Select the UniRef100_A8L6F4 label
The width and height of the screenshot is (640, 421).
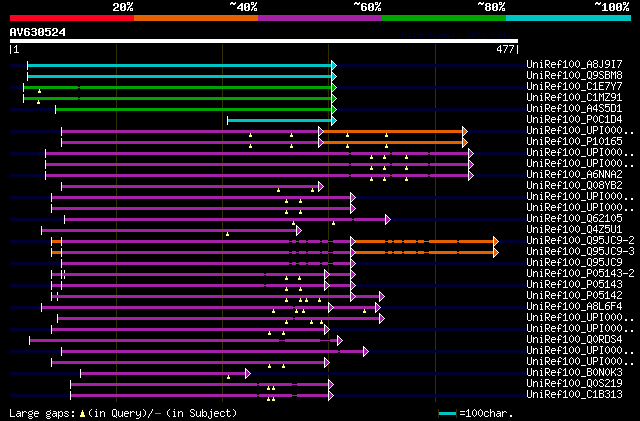[x=574, y=307]
